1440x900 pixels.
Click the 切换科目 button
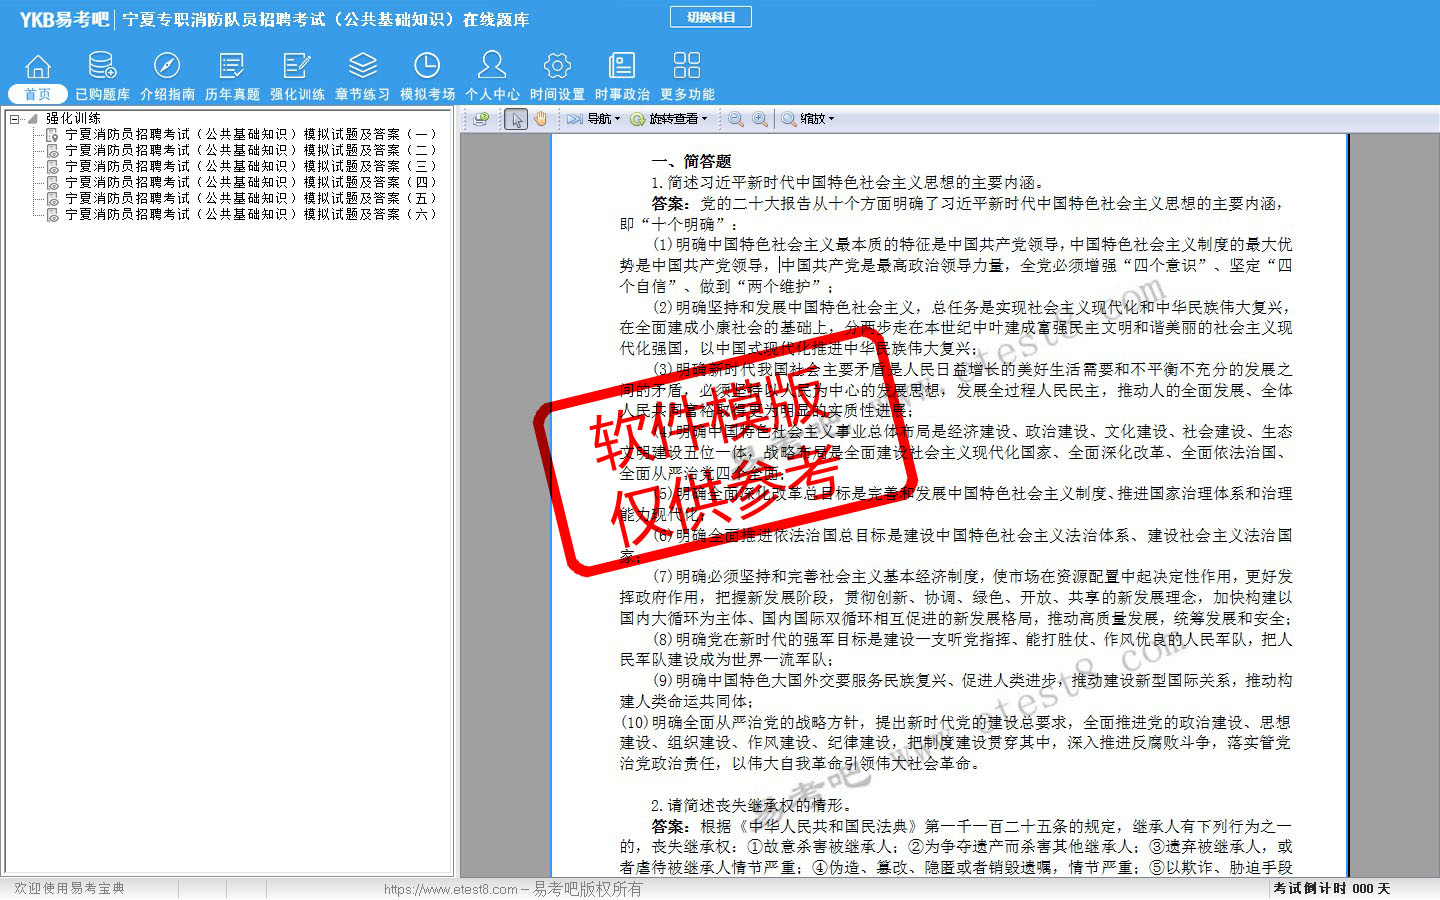pos(710,17)
